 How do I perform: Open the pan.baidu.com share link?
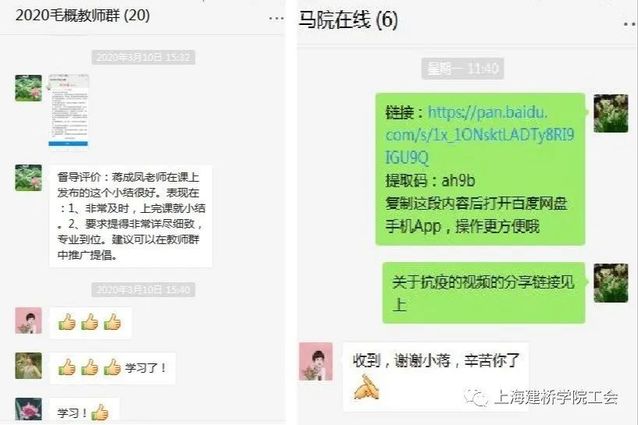coord(479,135)
